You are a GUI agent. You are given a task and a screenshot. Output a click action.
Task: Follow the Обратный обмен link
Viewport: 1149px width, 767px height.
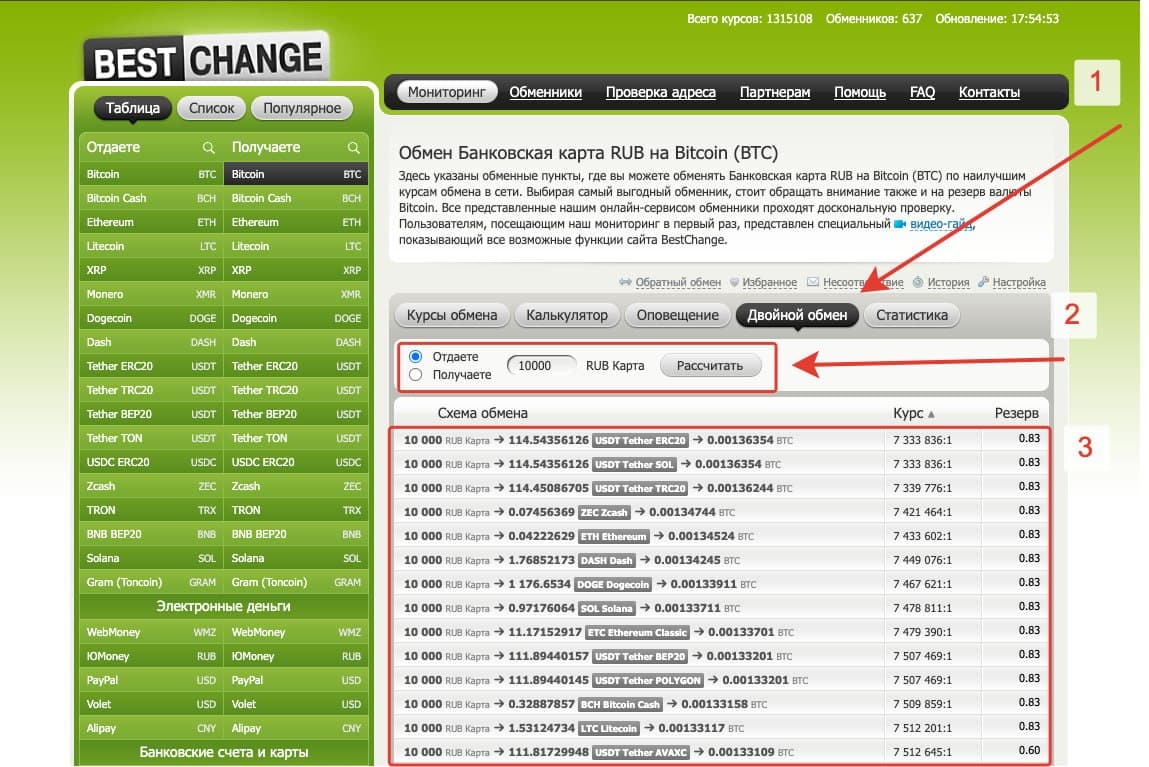tap(678, 283)
